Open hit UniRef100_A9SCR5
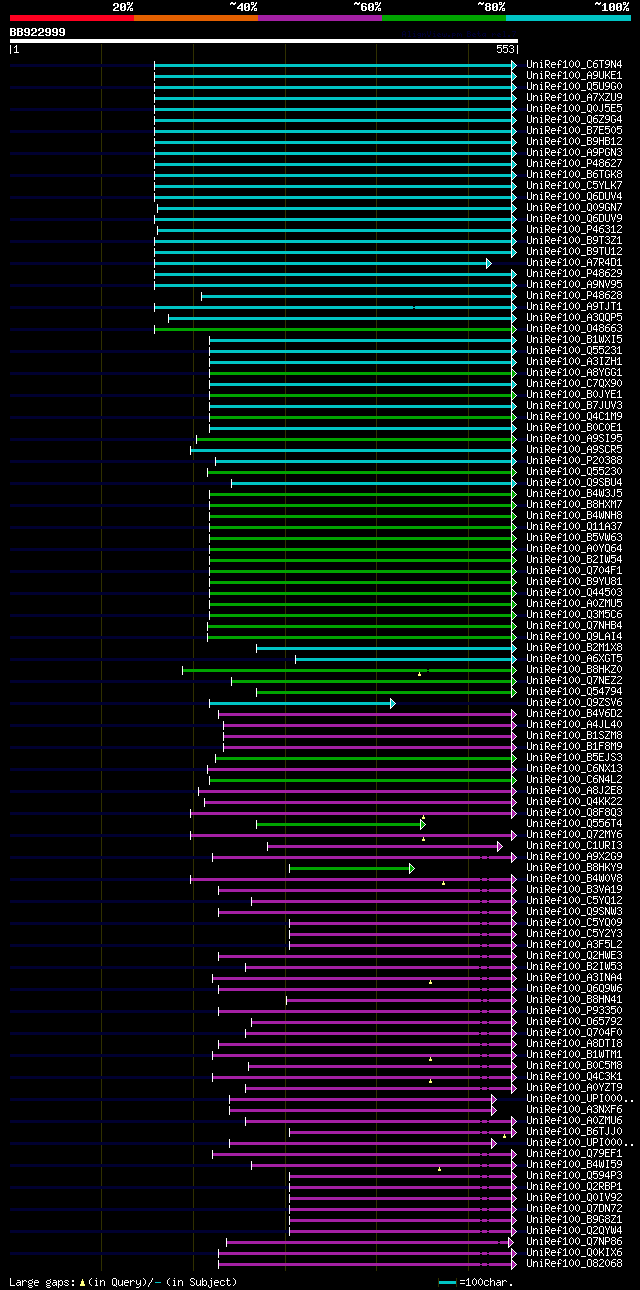Viewport: 640px width, 1290px height. click(574, 449)
